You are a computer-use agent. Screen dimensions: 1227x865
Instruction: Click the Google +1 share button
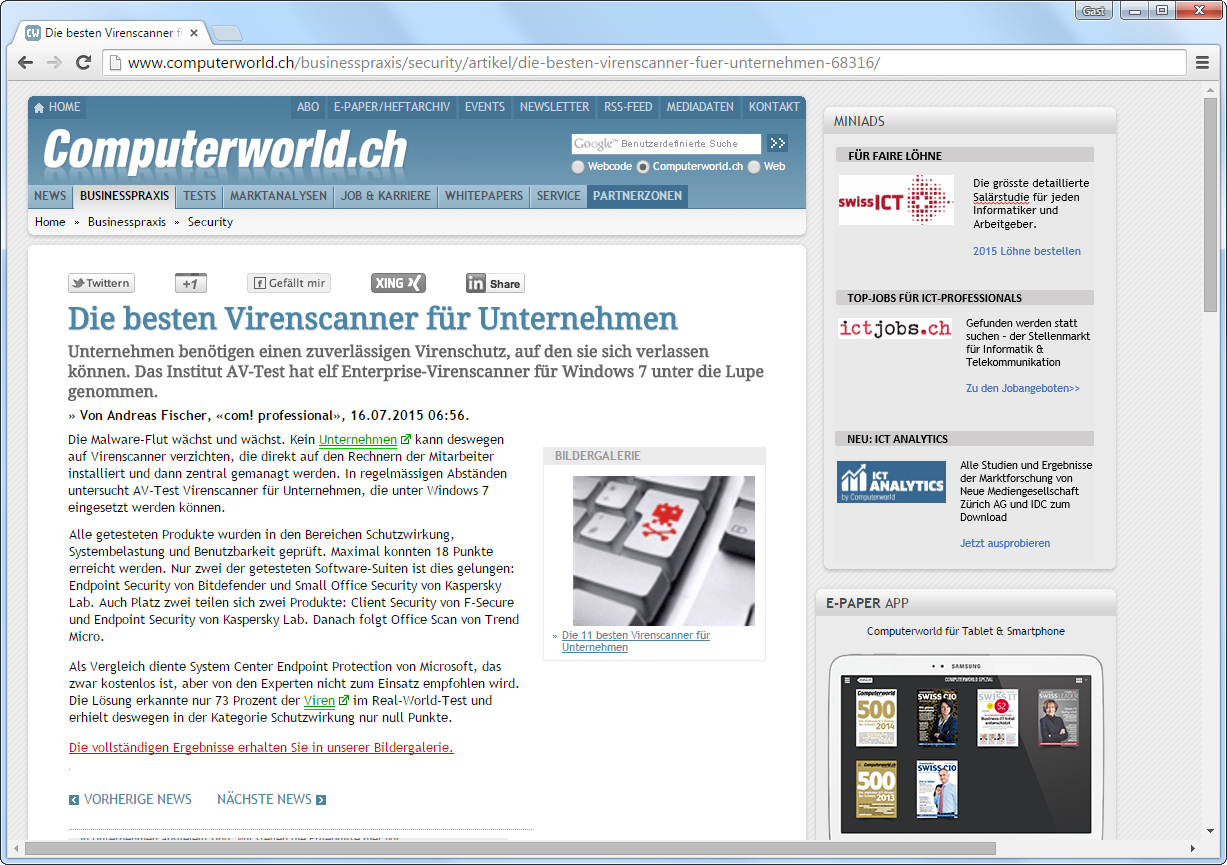(x=190, y=283)
